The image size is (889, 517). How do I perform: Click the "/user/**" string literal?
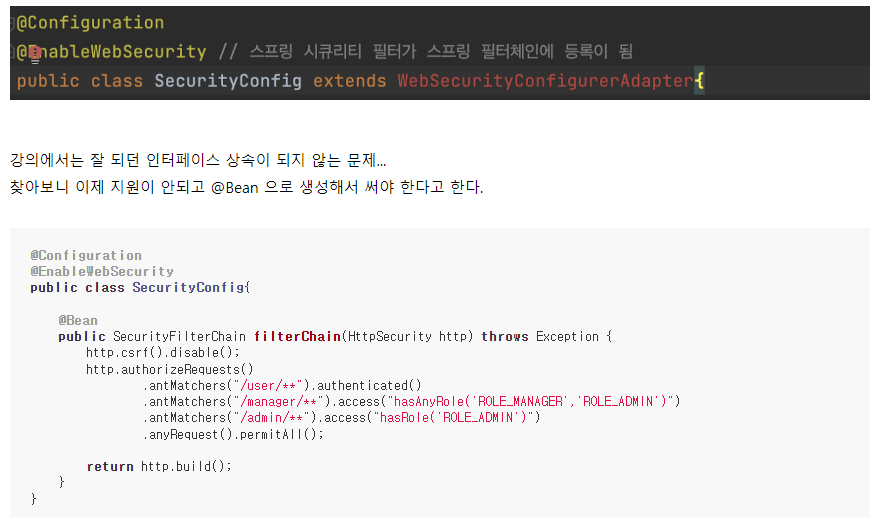point(268,385)
